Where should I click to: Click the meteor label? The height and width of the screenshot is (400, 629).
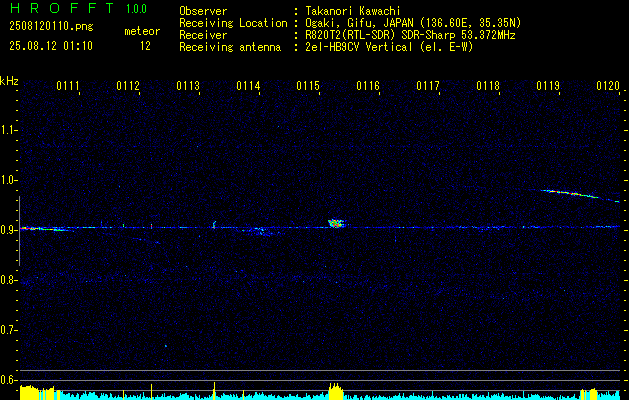pyautogui.click(x=142, y=31)
